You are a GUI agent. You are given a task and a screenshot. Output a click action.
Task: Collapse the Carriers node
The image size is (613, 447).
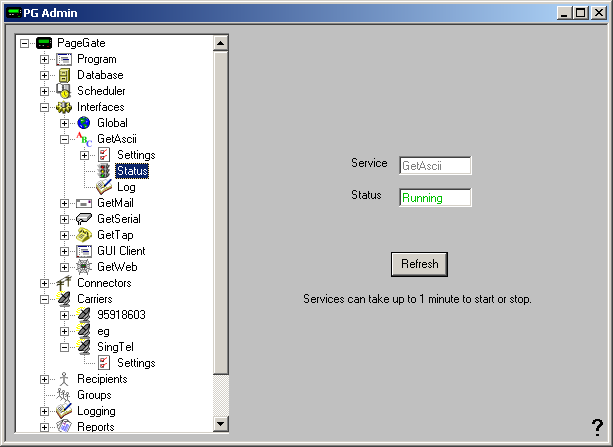[x=45, y=299]
